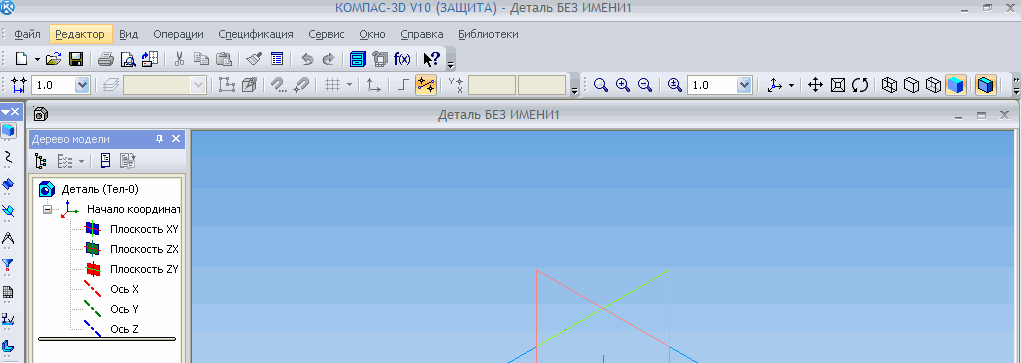This screenshot has height=363, width=1021.
Task: Activate the pan move arrows icon
Action: (x=815, y=85)
